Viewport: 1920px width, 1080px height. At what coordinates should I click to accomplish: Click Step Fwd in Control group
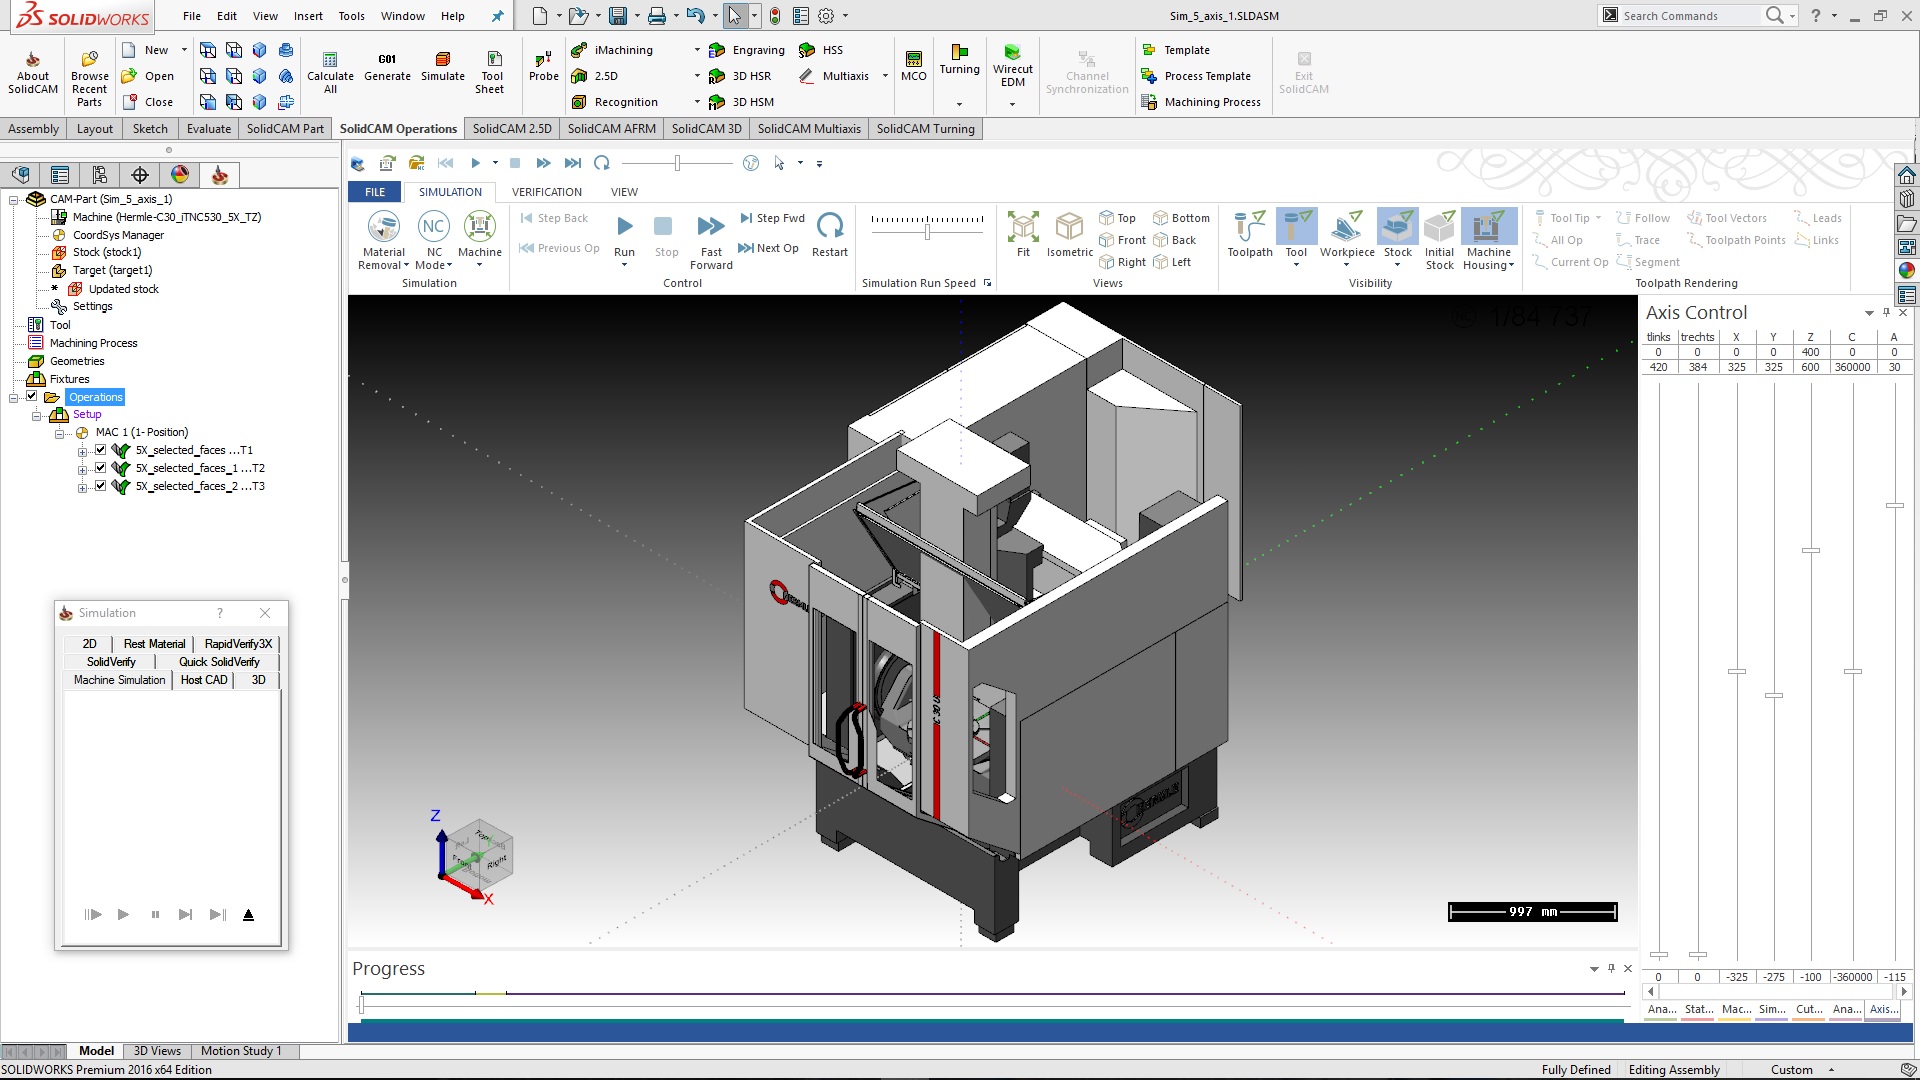point(772,218)
